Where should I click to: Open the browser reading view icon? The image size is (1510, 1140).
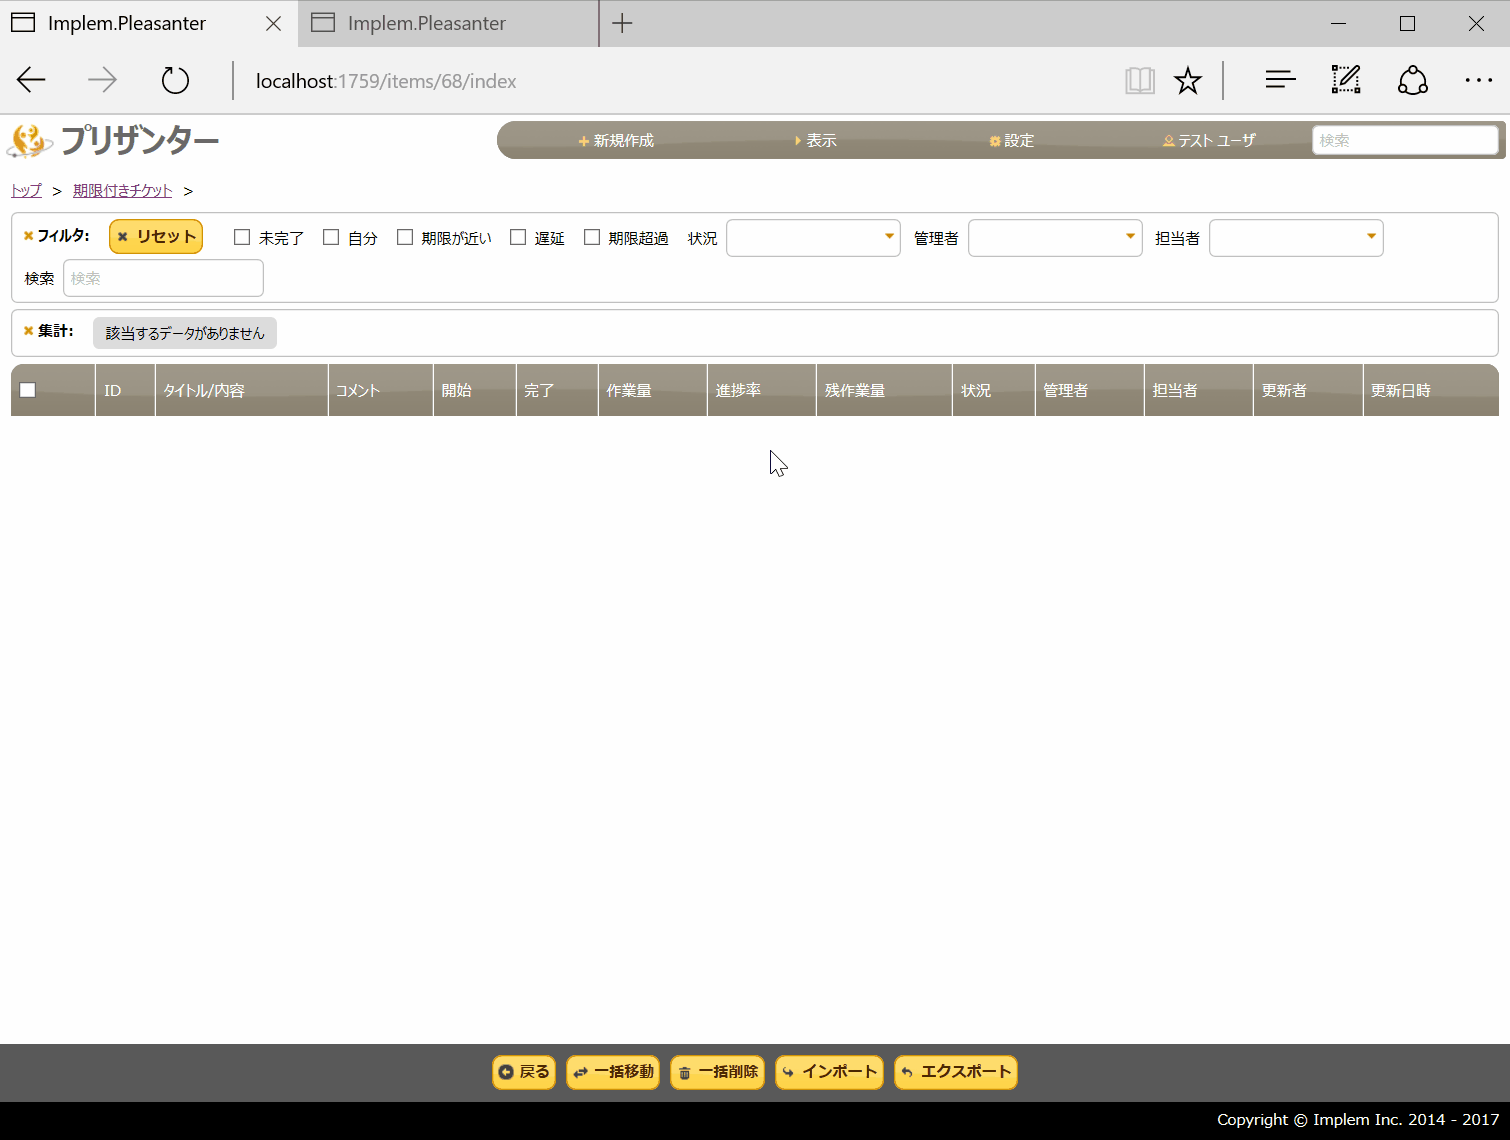click(1139, 81)
